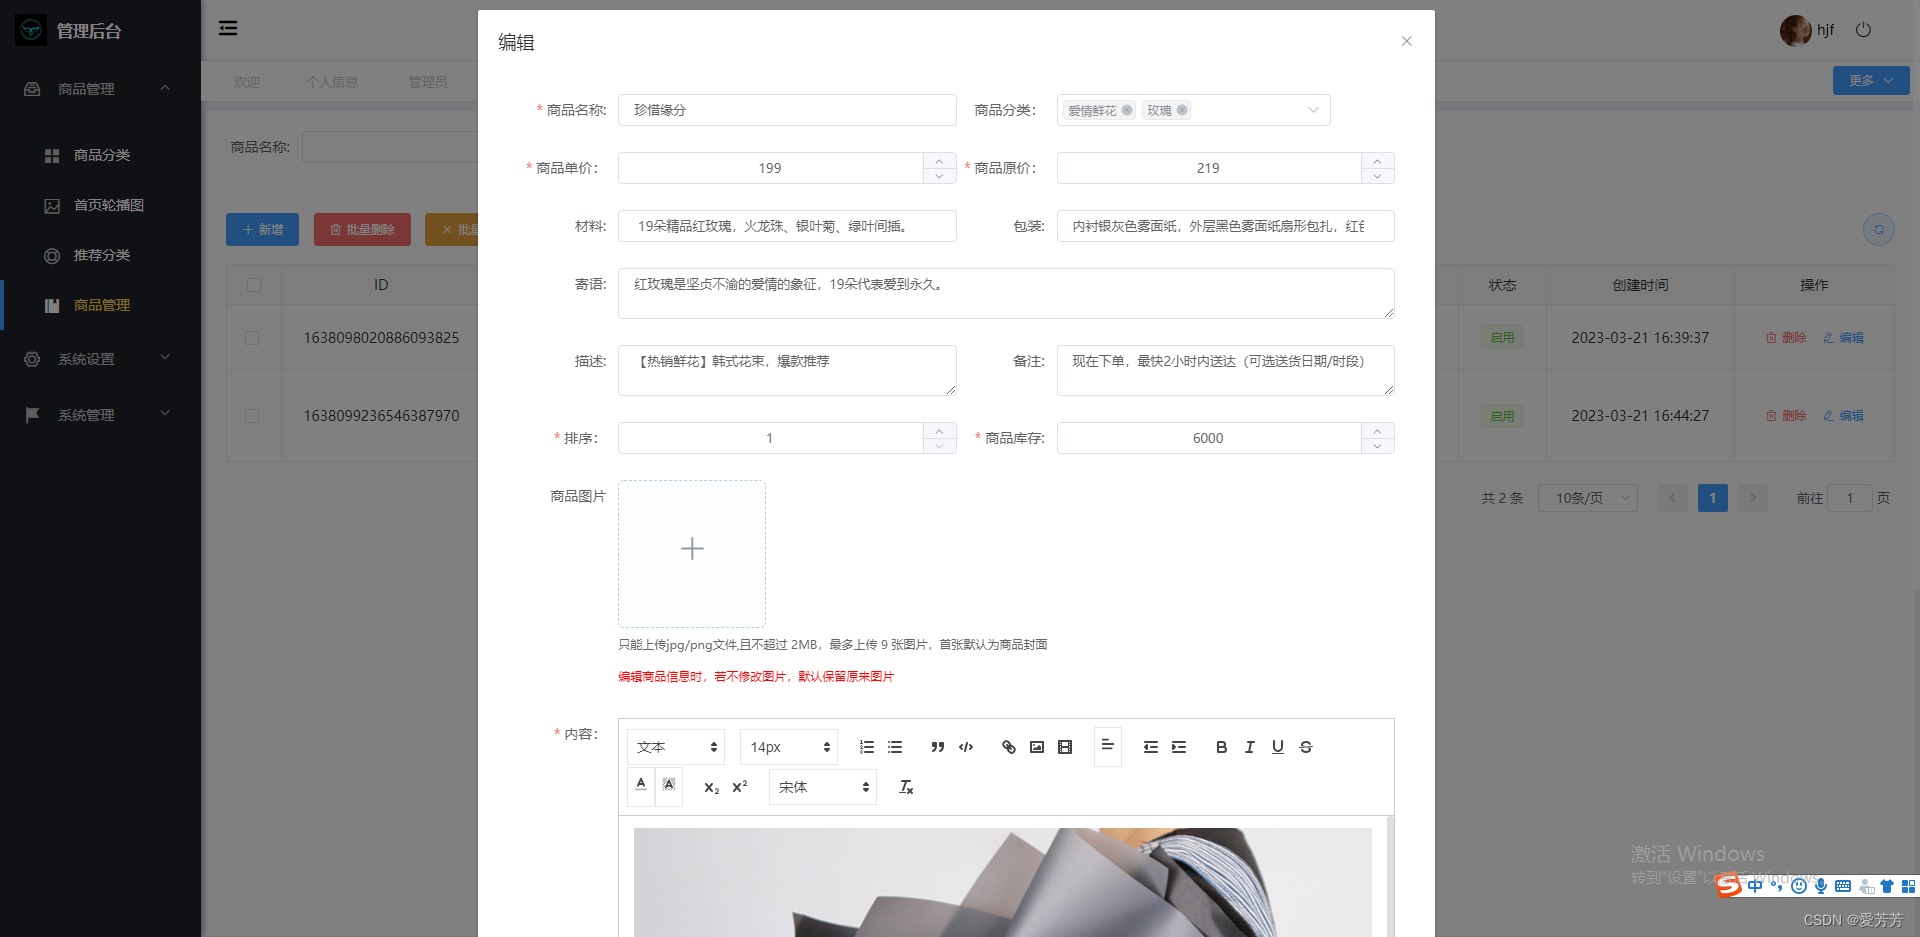The image size is (1920, 937).
Task: Insert a hyperlink in the content
Action: point(1009,747)
